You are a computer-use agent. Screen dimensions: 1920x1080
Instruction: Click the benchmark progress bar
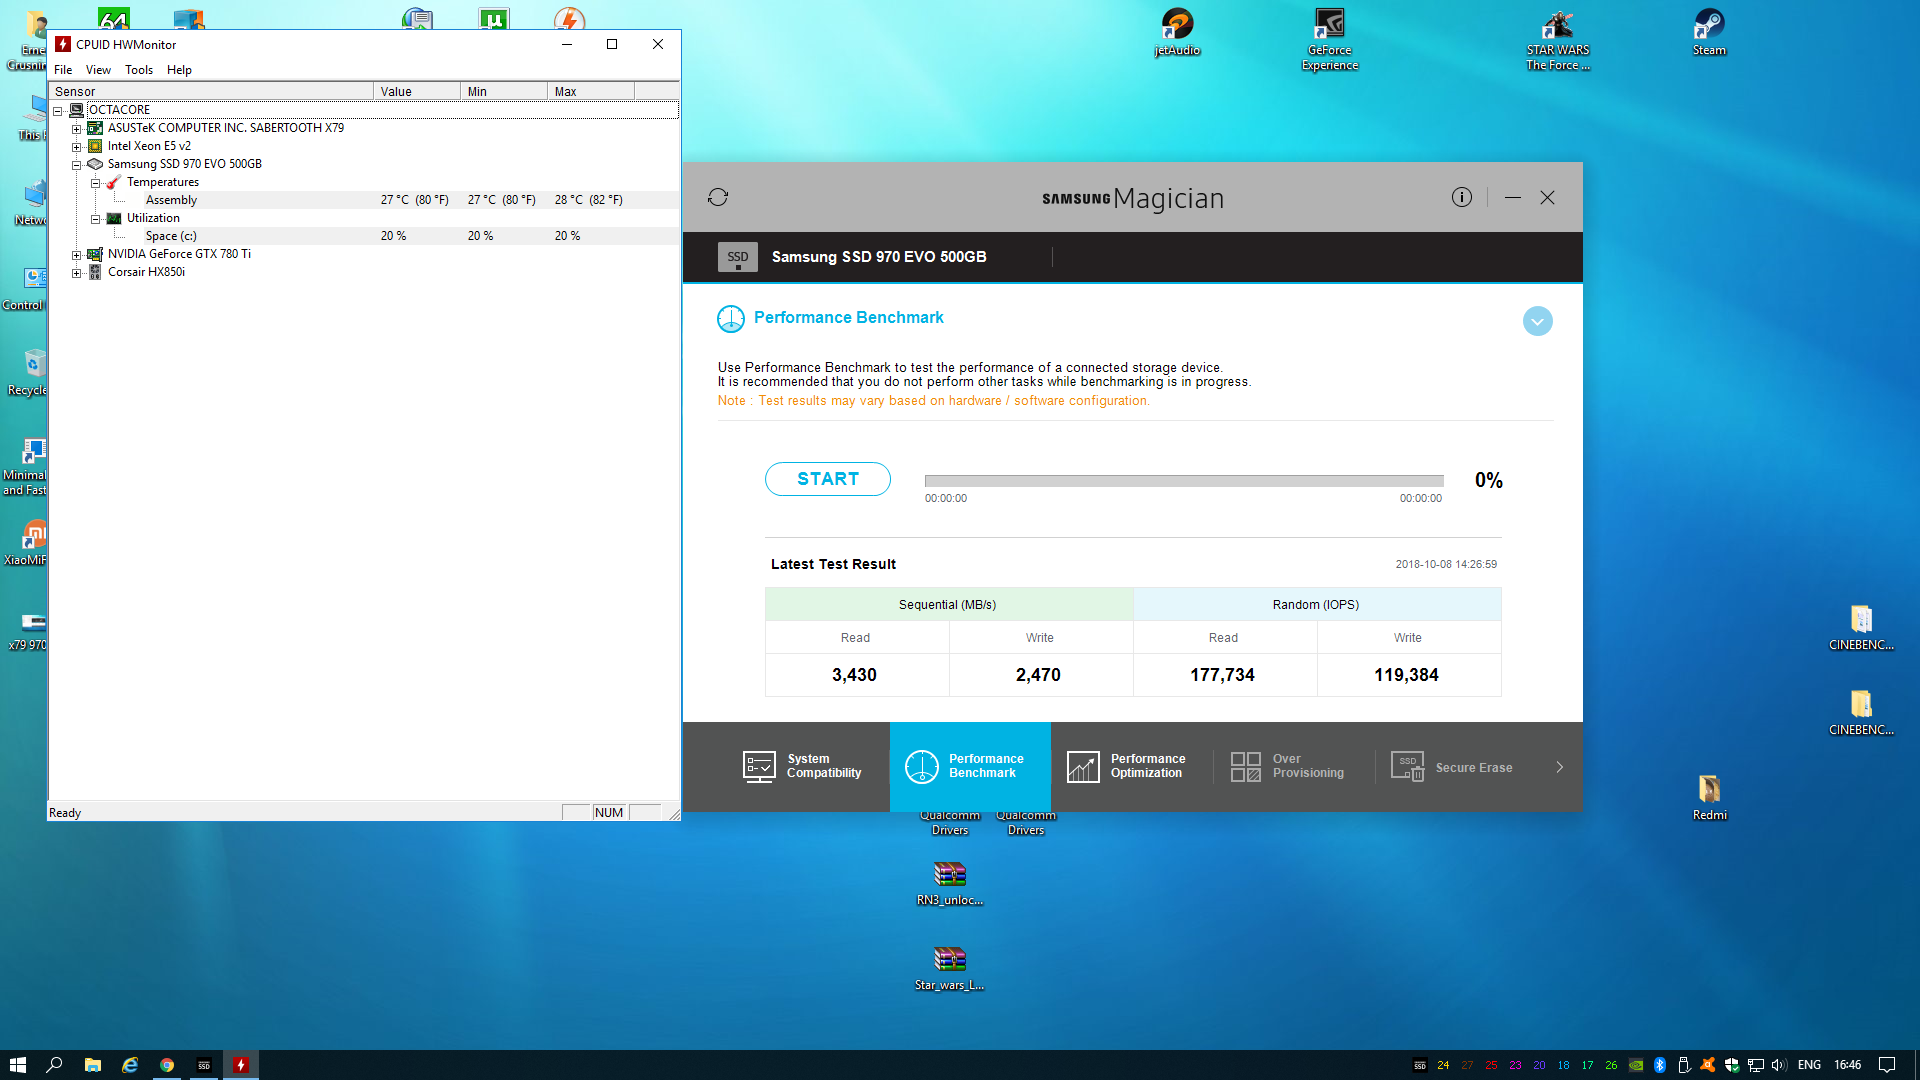pyautogui.click(x=1184, y=481)
